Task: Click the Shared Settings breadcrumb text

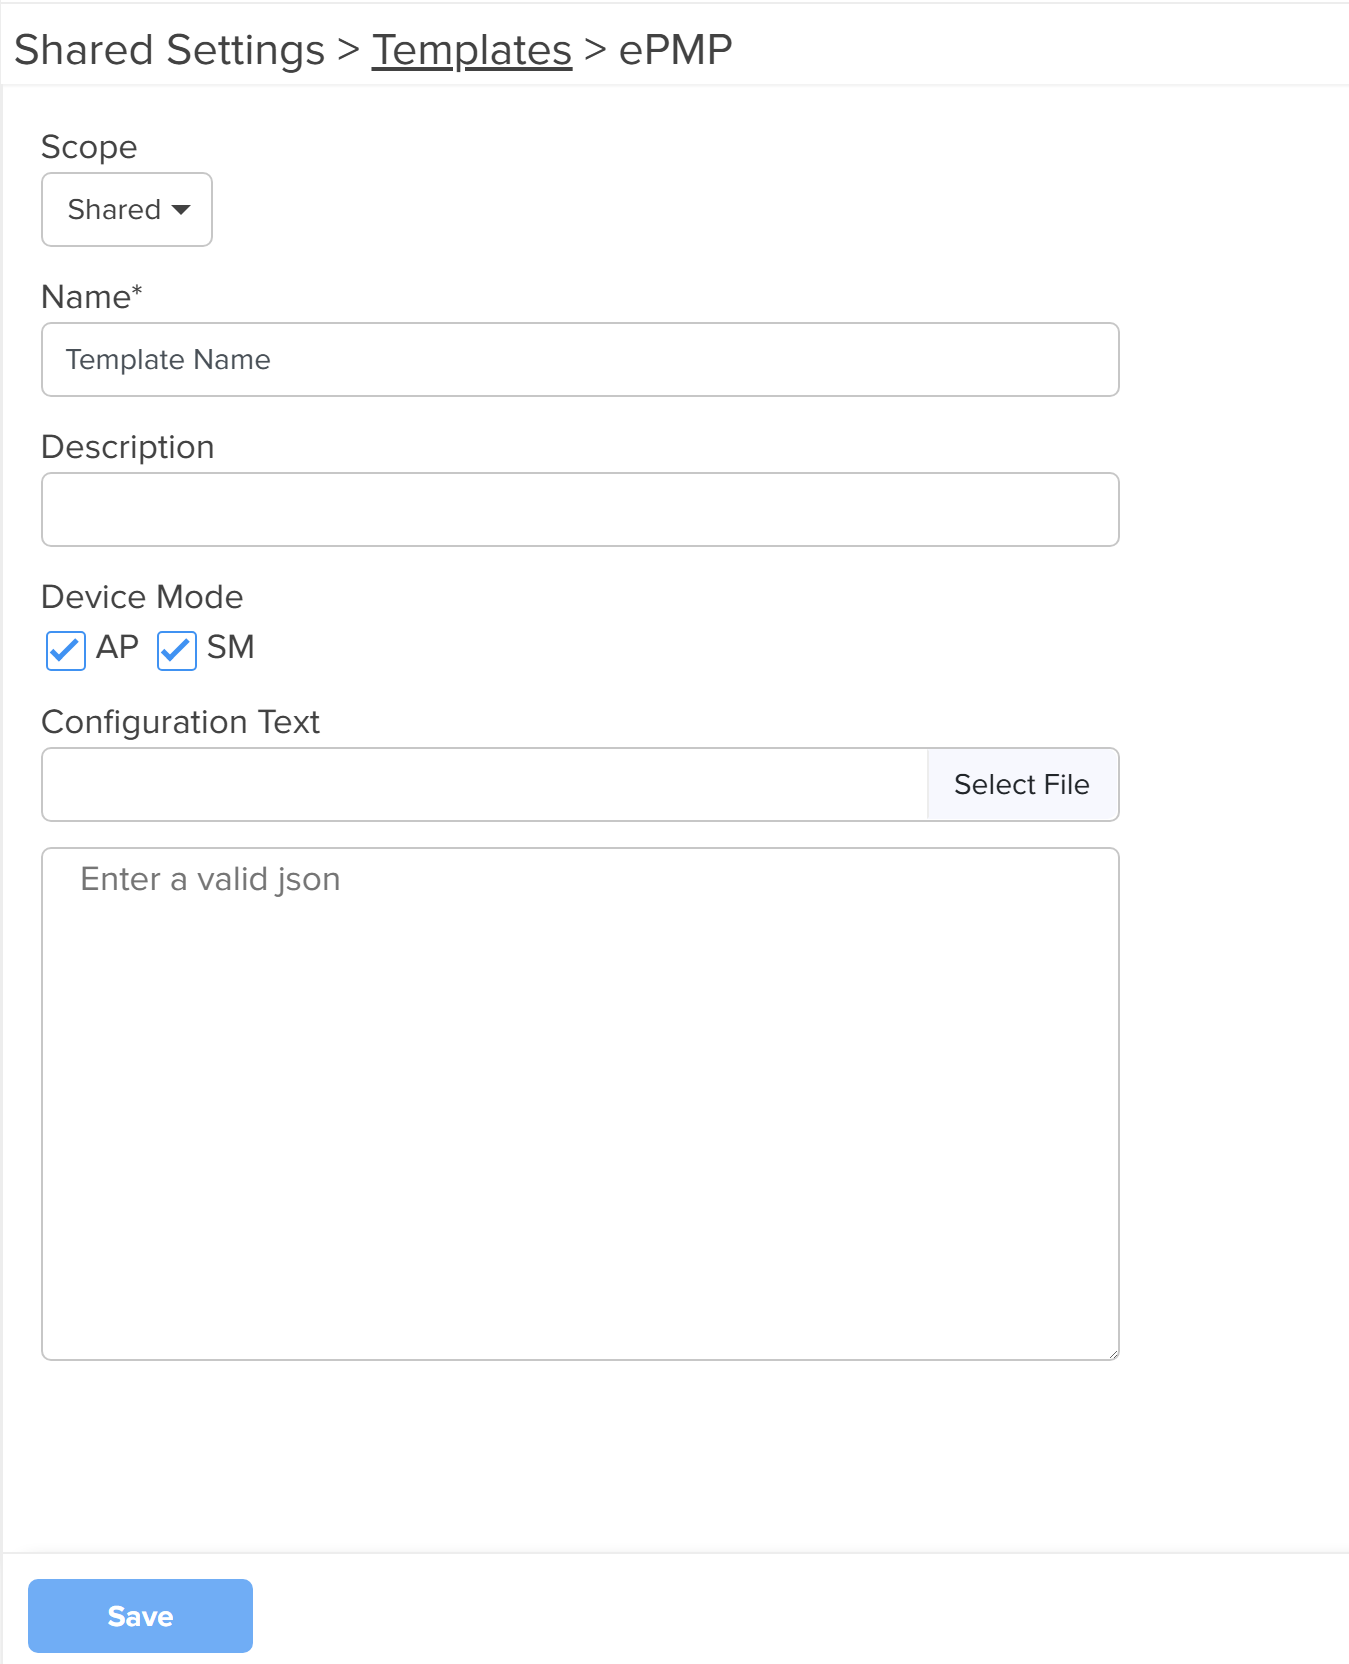Action: (169, 50)
